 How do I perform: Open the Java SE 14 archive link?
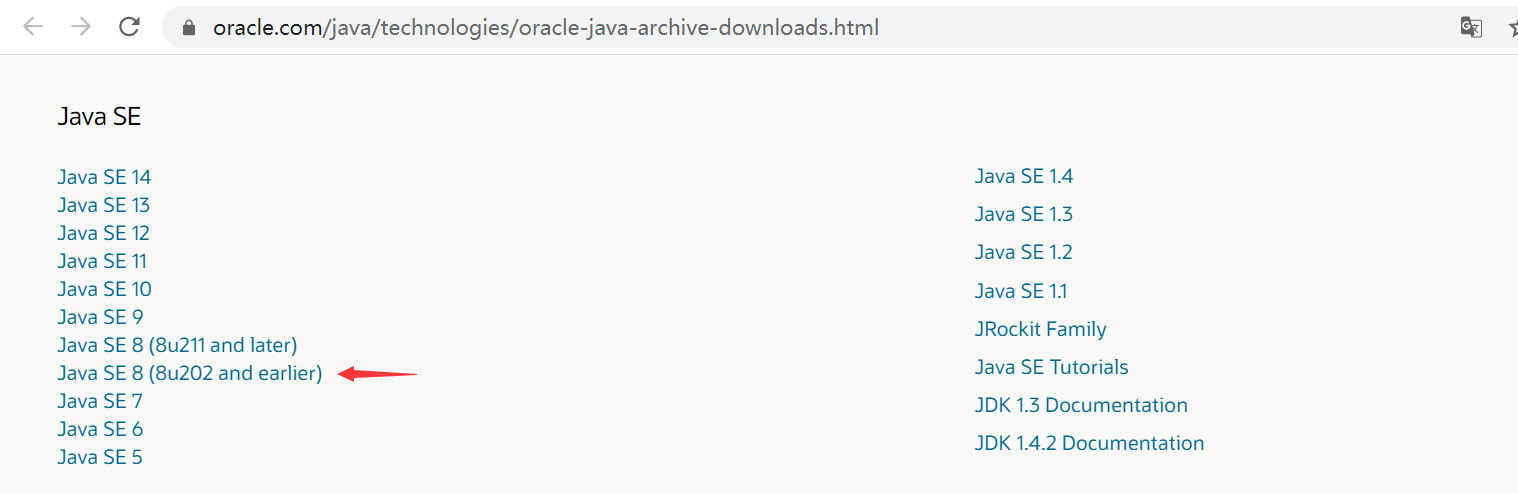point(104,177)
